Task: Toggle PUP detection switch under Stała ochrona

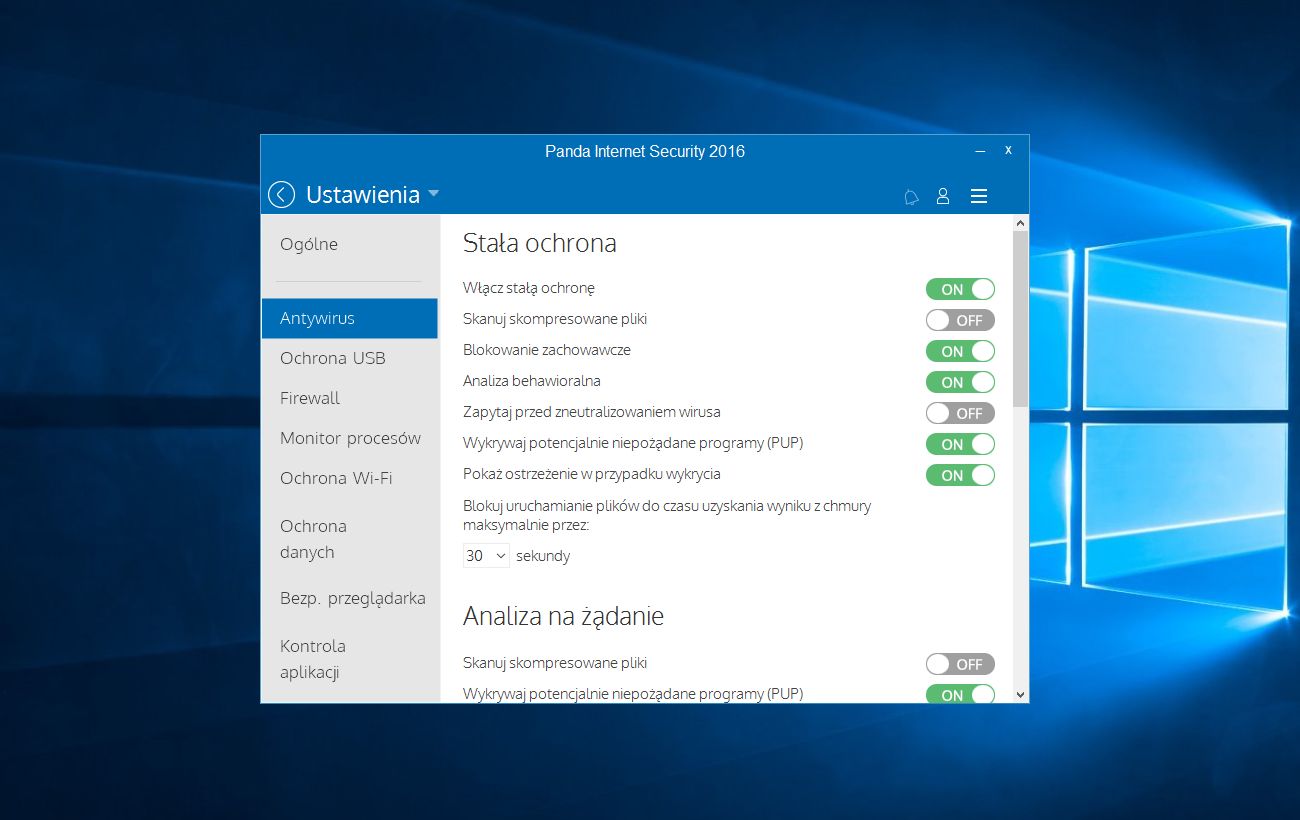Action: point(960,444)
